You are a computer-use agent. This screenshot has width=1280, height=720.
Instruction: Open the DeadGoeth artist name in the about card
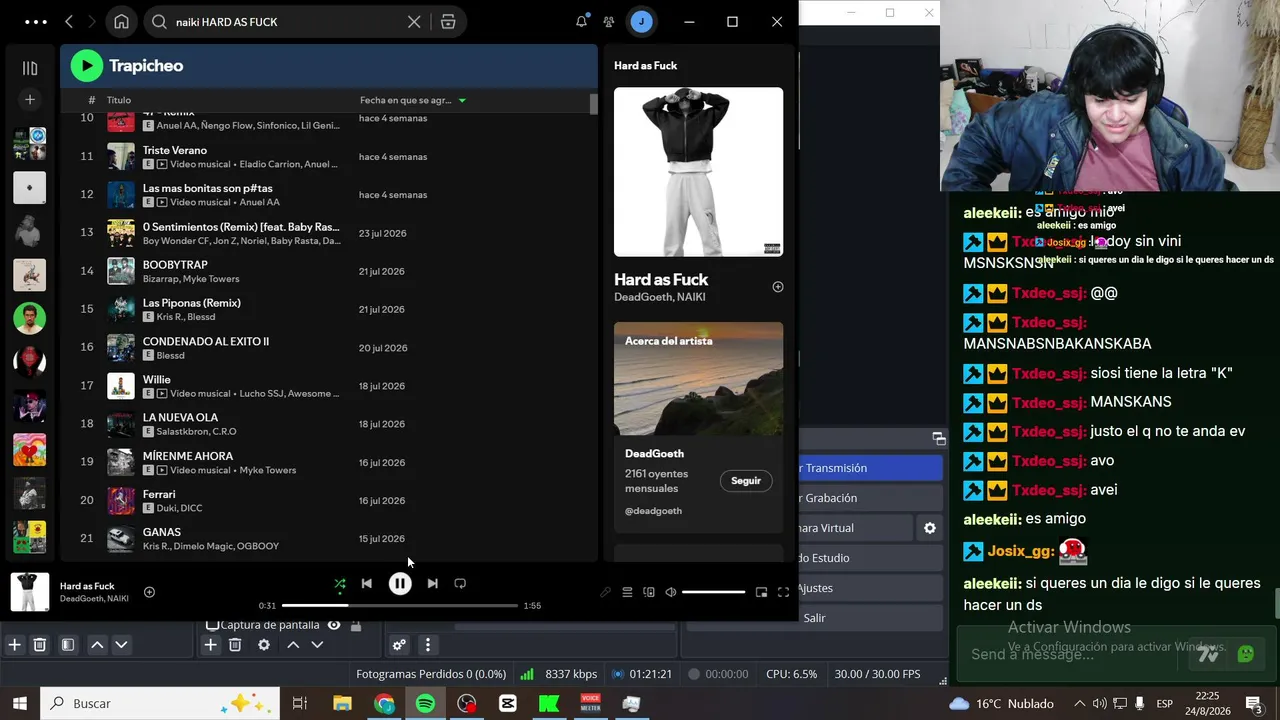[x=655, y=454]
